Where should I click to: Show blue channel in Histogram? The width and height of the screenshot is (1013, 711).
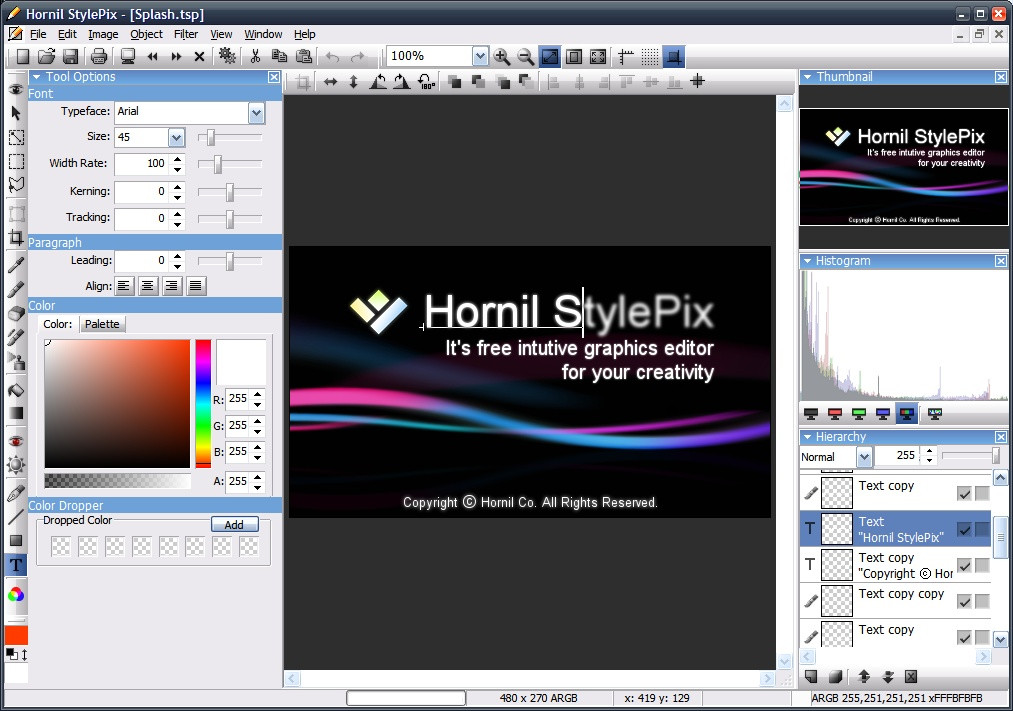(x=882, y=413)
